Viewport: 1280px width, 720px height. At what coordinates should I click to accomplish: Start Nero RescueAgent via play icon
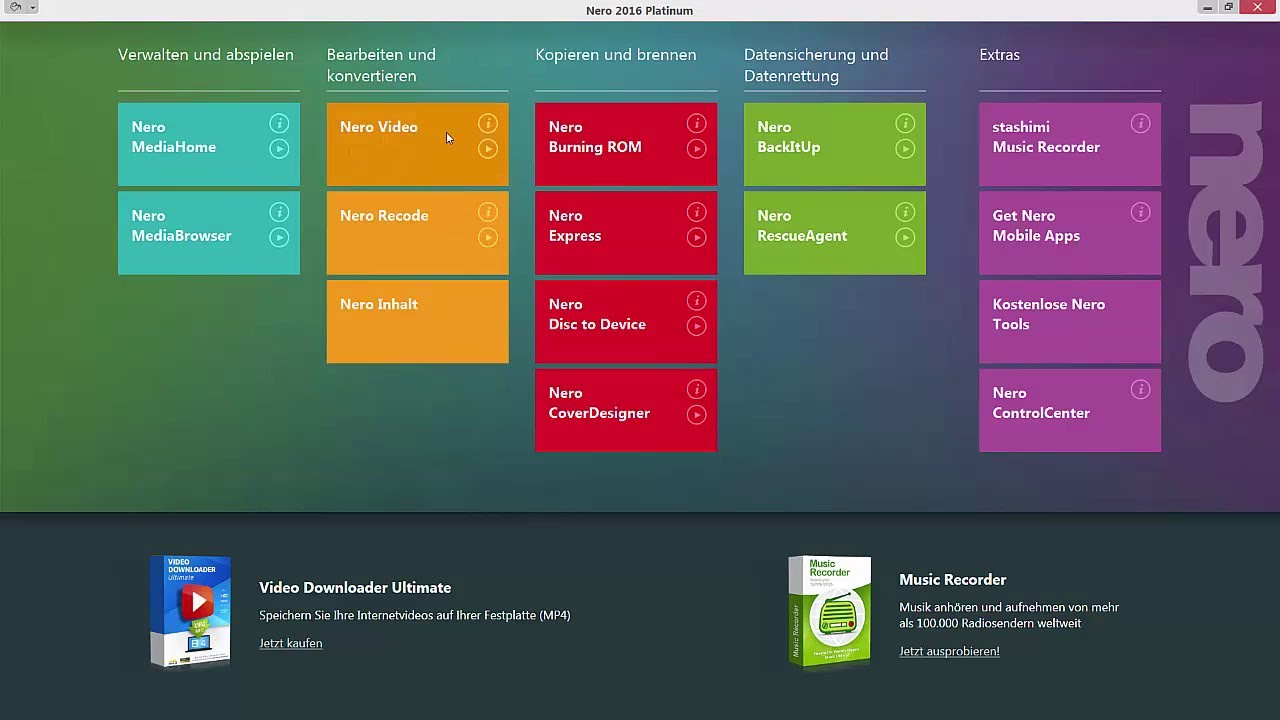tap(905, 237)
